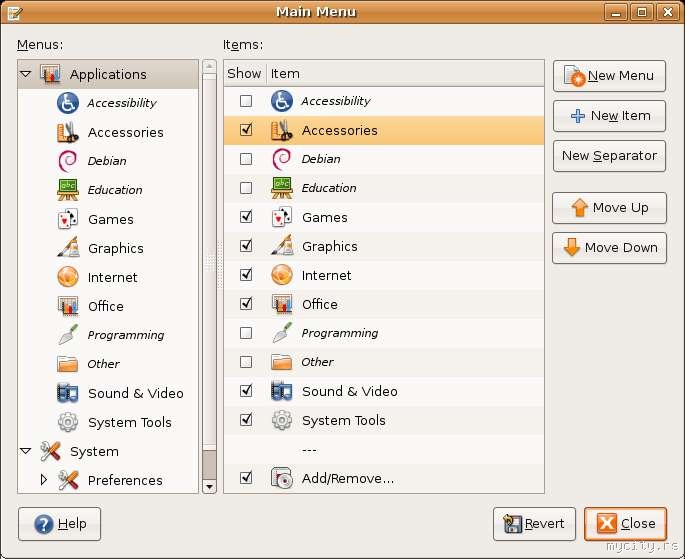Screen dimensions: 685x559
Task: Uncheck Show checkbox for Graphics
Action: click(246, 246)
